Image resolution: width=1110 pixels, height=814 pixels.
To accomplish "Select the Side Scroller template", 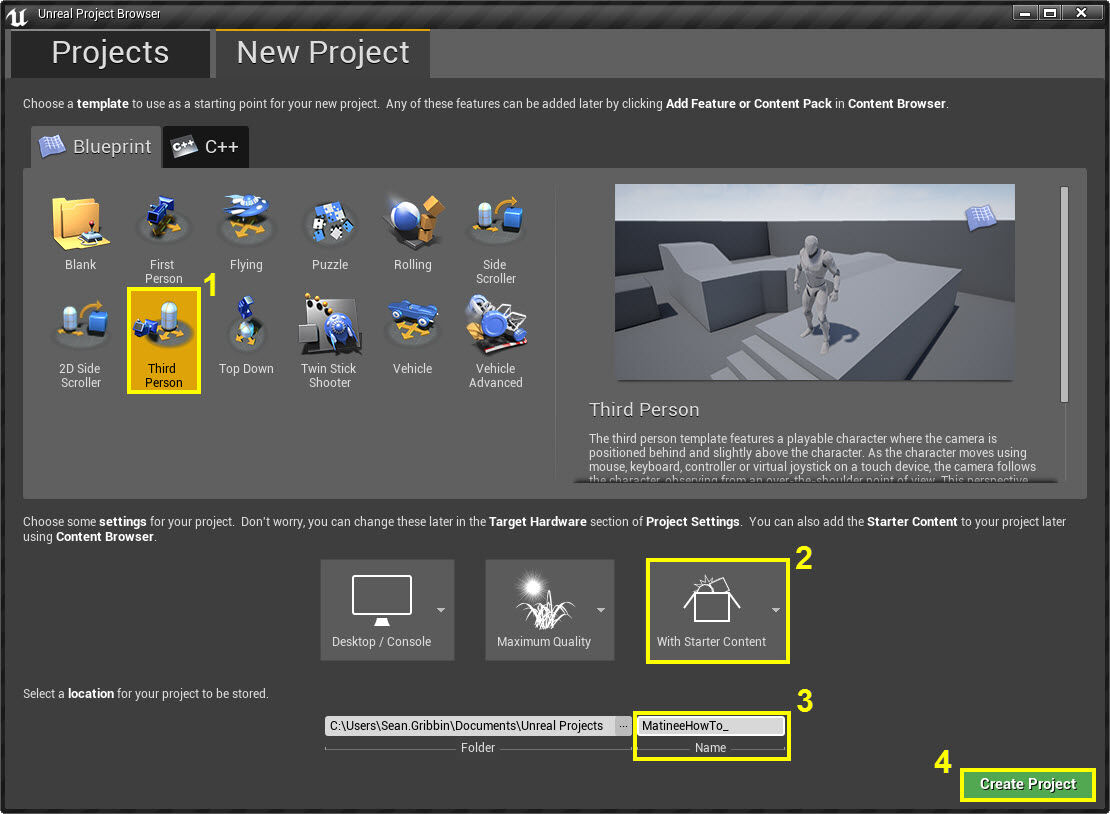I will tap(496, 239).
